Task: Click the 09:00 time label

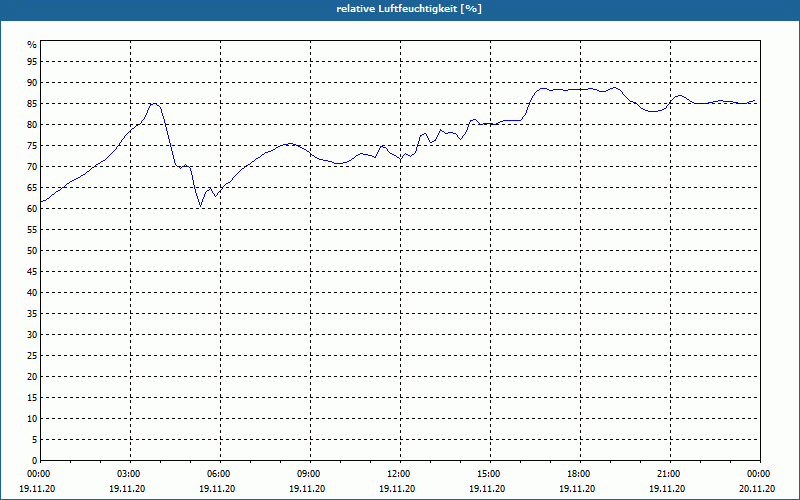Action: click(310, 474)
